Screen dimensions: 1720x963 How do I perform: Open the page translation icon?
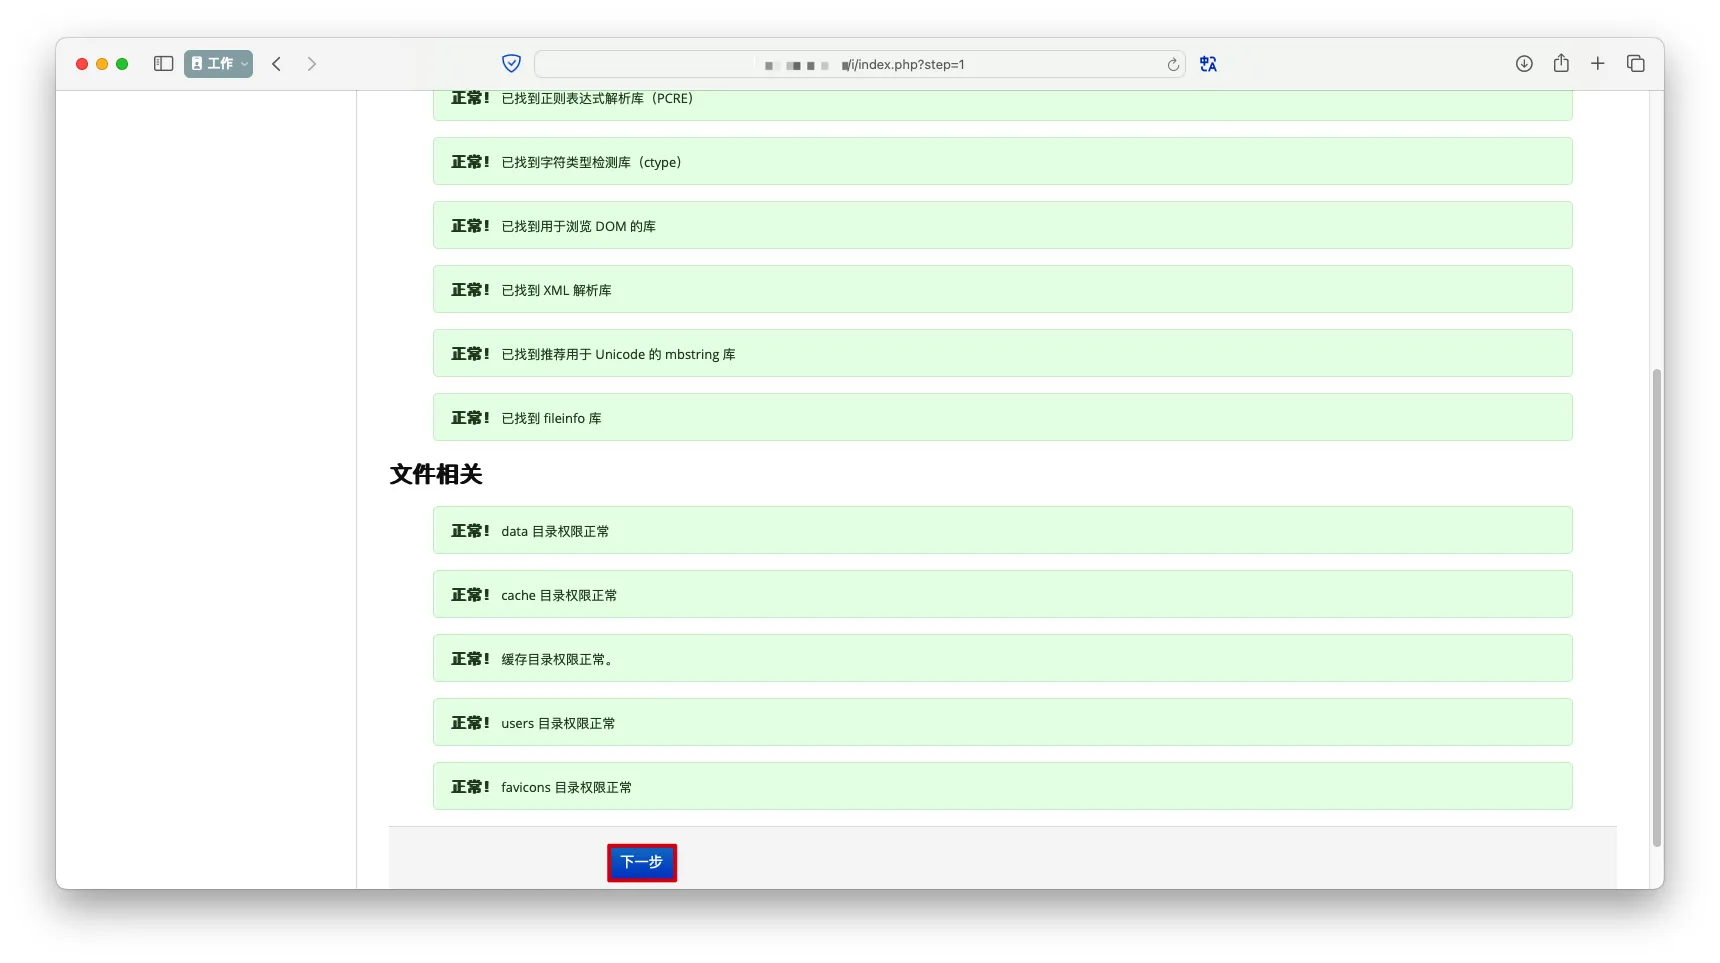1208,64
